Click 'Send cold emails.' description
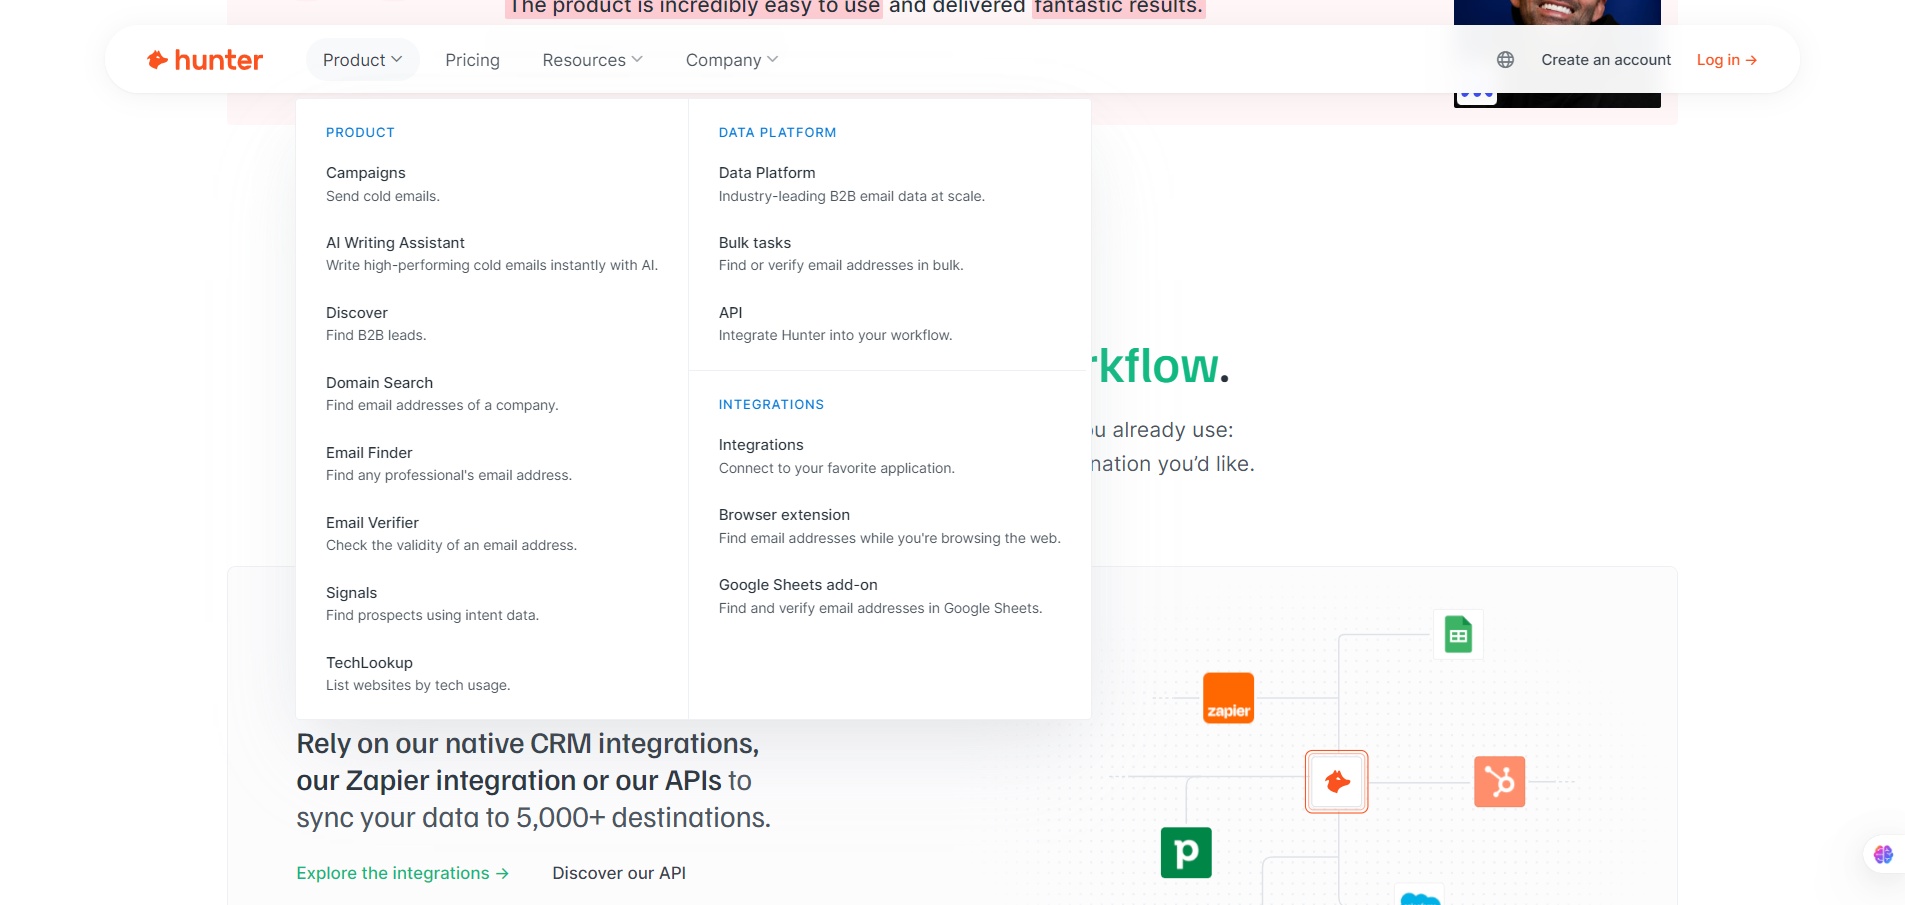 click(383, 196)
